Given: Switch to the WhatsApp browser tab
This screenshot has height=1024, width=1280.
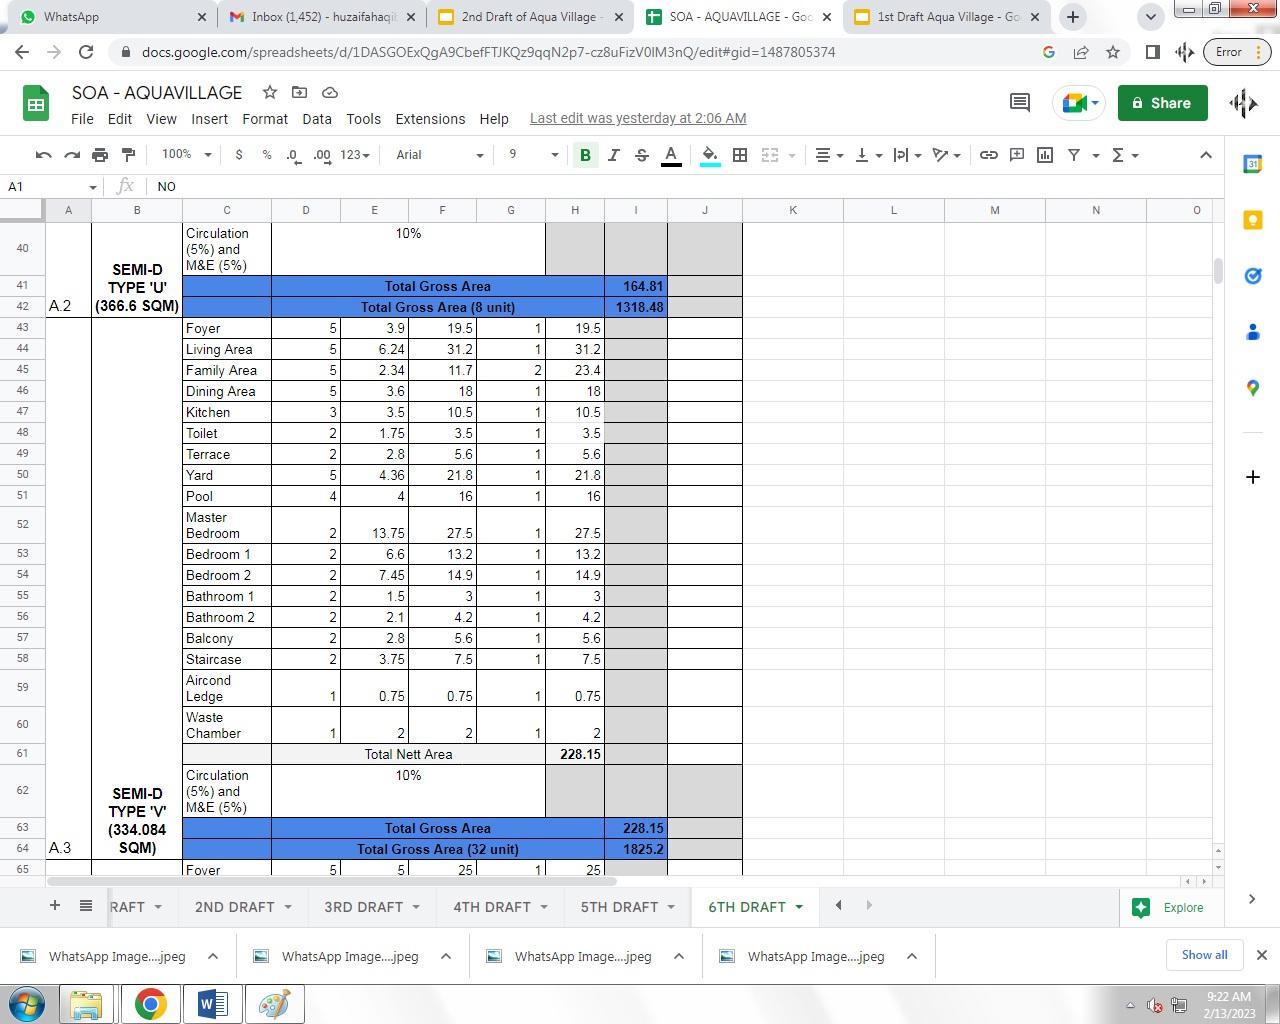Looking at the screenshot, I should tap(112, 17).
